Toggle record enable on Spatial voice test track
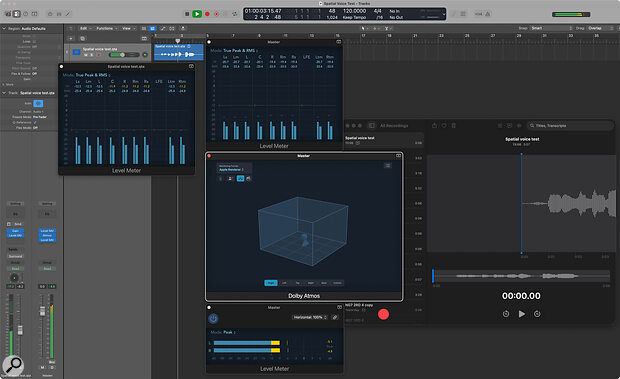The height and width of the screenshot is (379, 620). coord(99,55)
